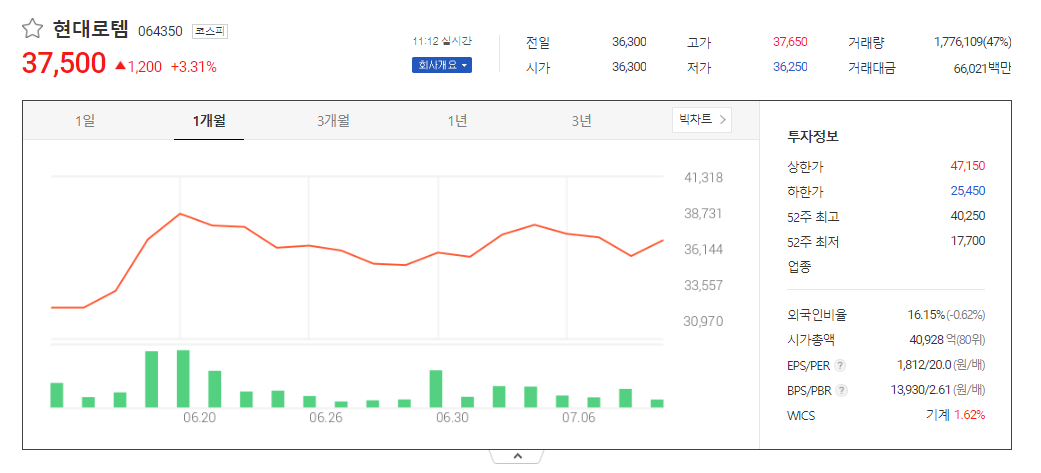Select the 1개월 chart tab

point(209,121)
